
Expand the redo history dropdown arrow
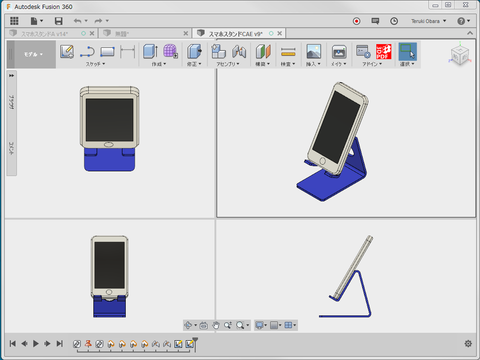(x=107, y=21)
